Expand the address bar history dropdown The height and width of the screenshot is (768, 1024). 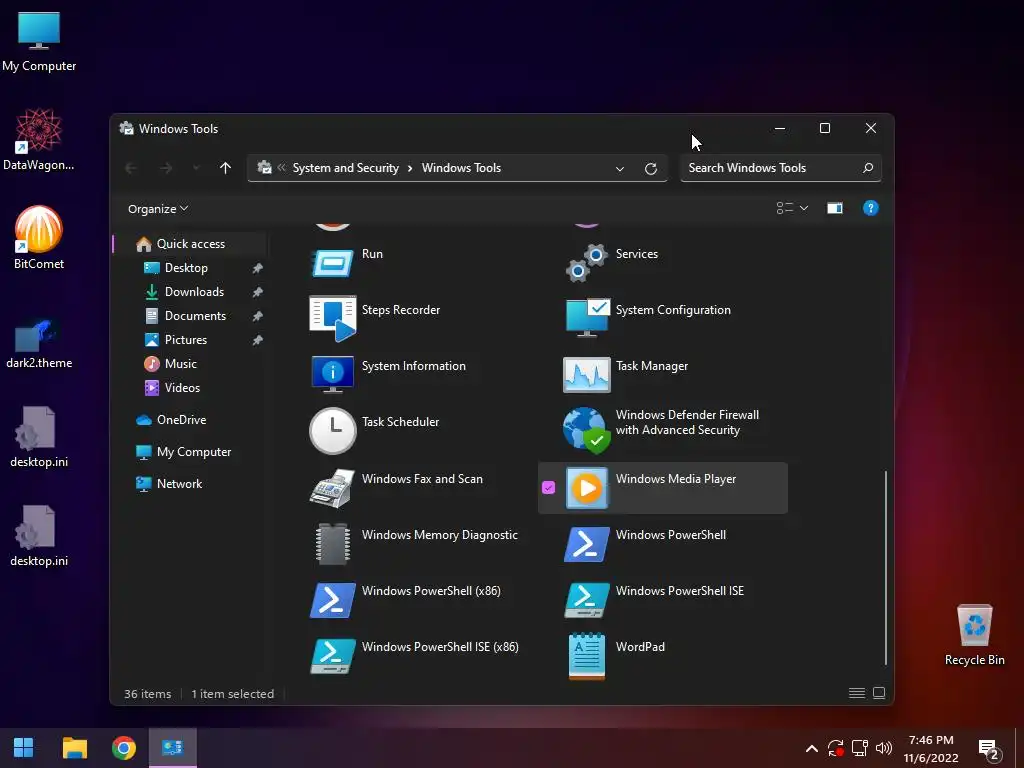pyautogui.click(x=620, y=168)
